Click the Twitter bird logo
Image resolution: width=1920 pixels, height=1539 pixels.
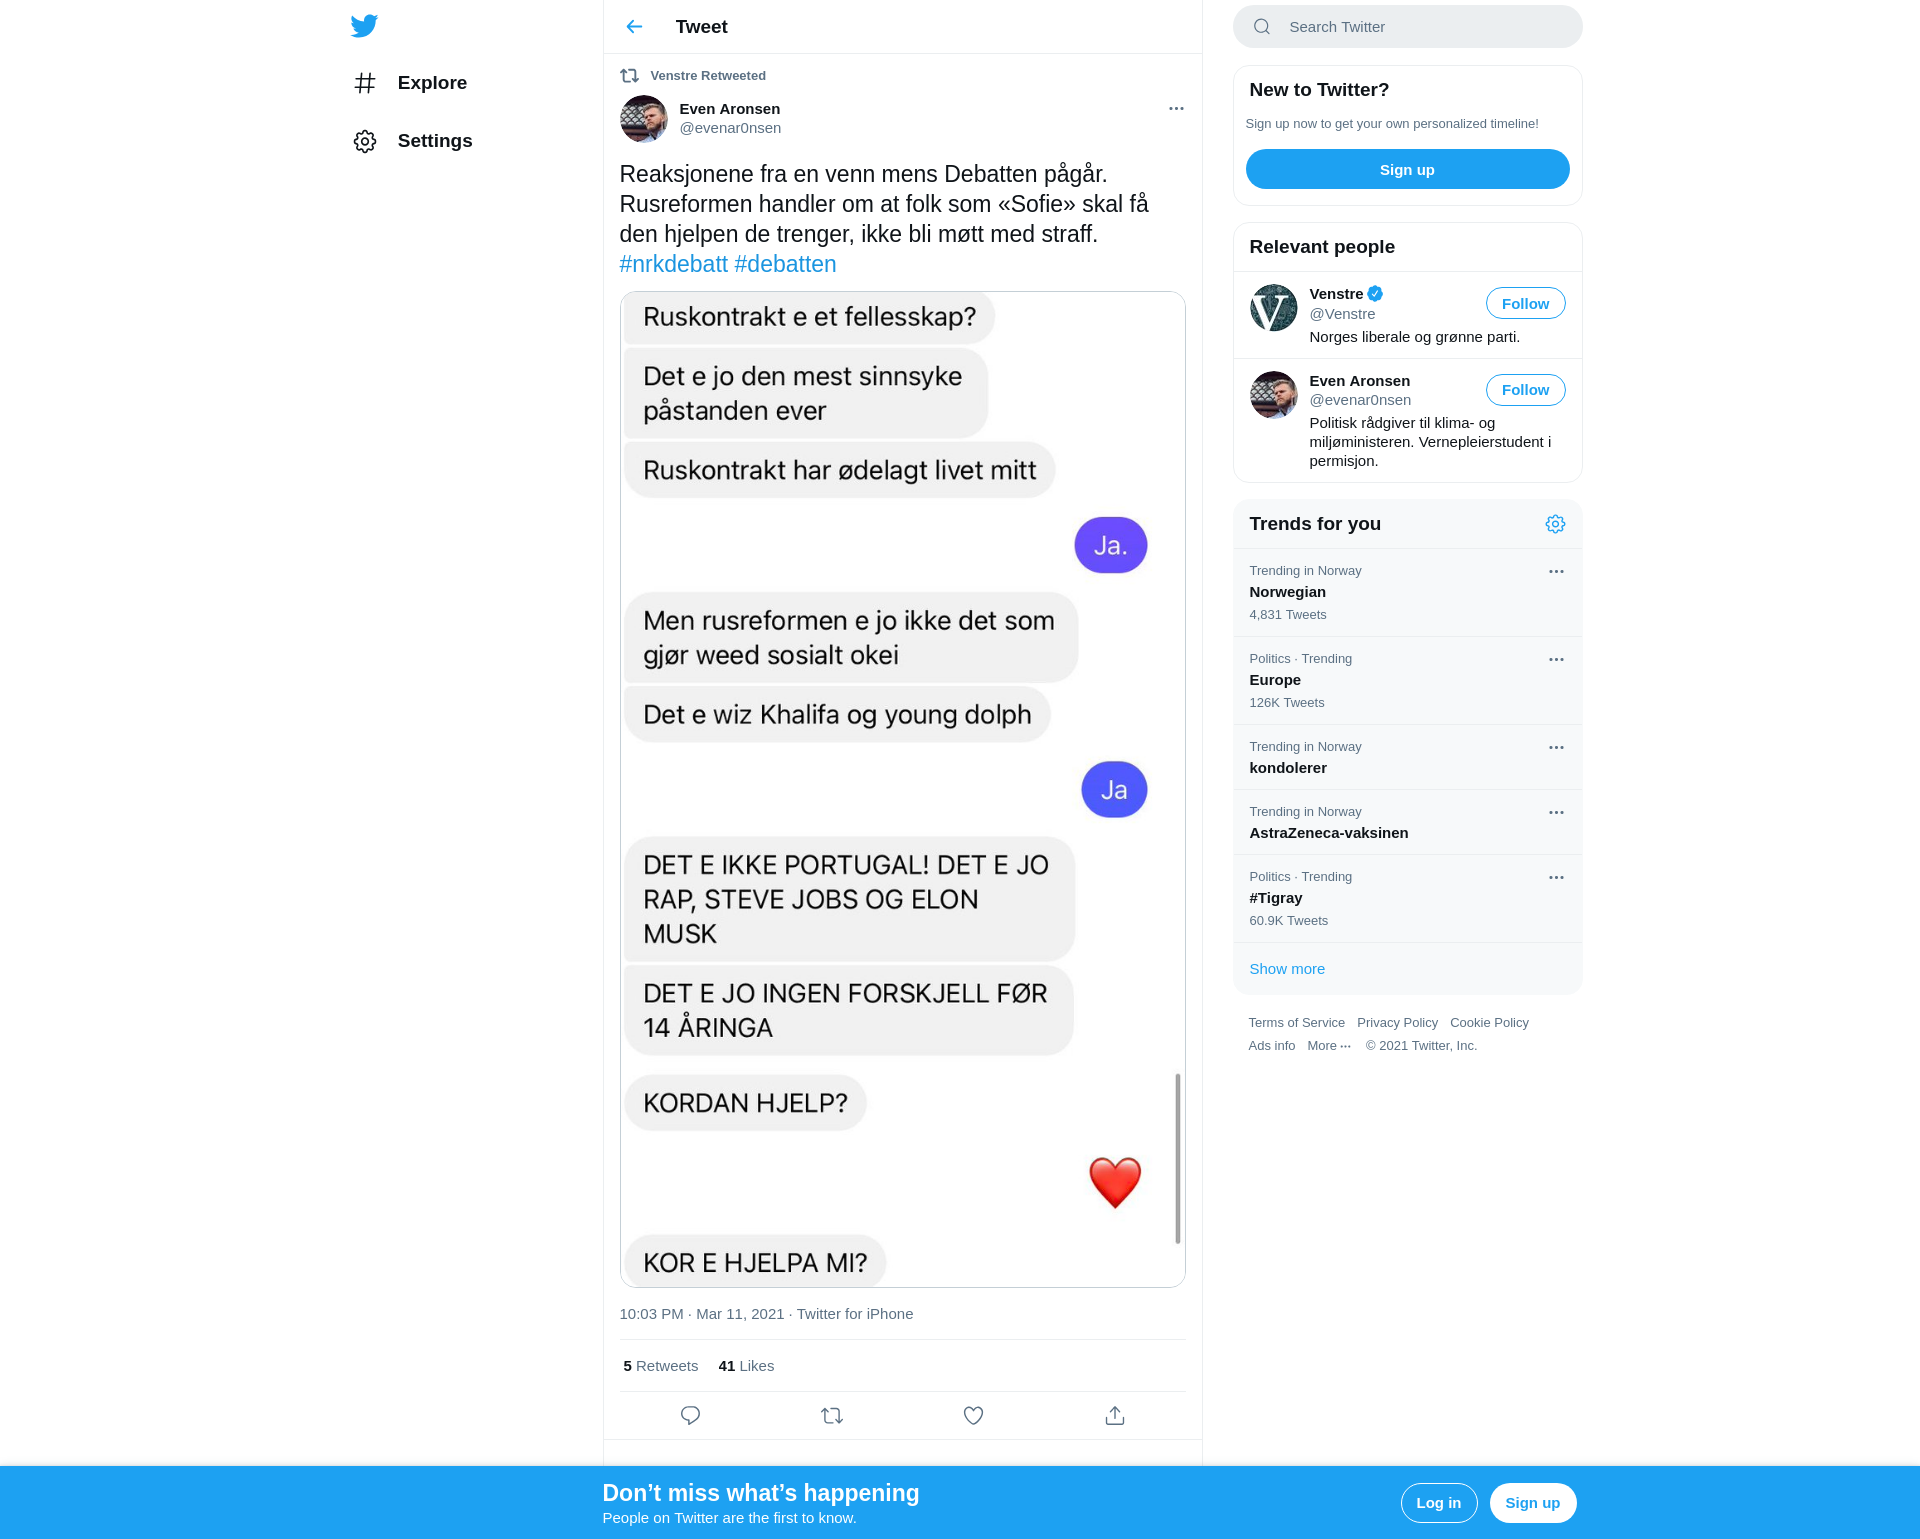point(364,26)
